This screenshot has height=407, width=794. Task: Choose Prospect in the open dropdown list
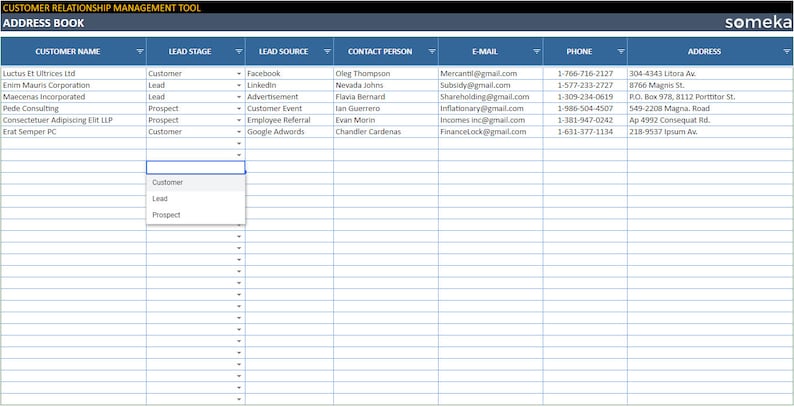196,215
